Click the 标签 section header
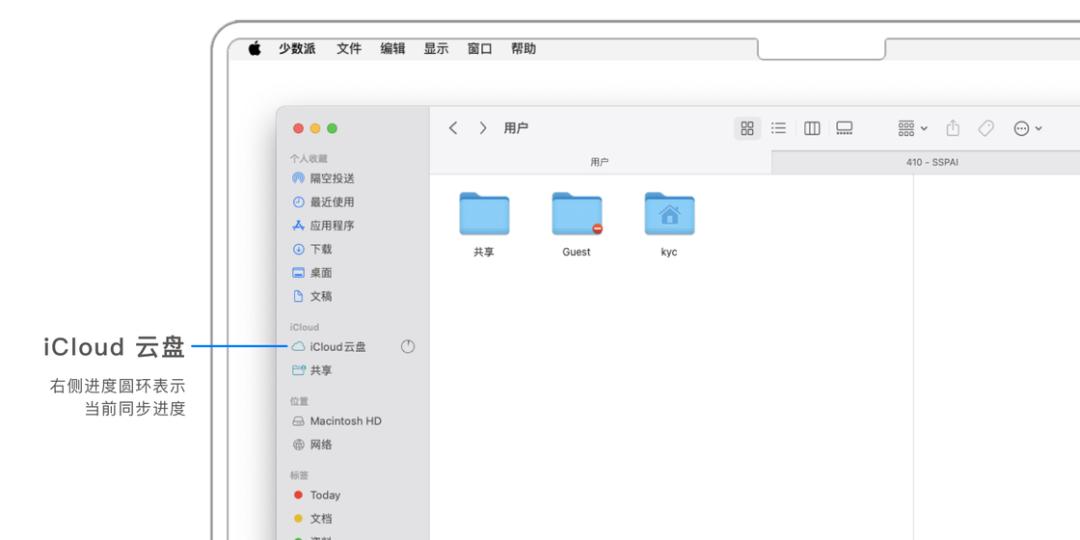Screen dimensions: 1080x540 tap(299, 475)
